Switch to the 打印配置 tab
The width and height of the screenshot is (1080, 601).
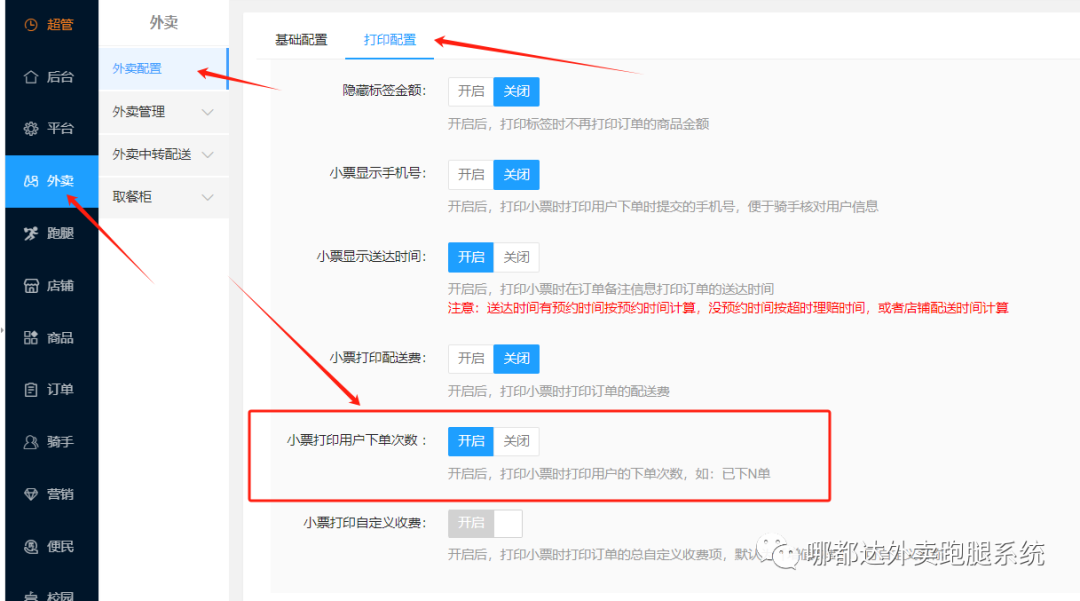[390, 40]
